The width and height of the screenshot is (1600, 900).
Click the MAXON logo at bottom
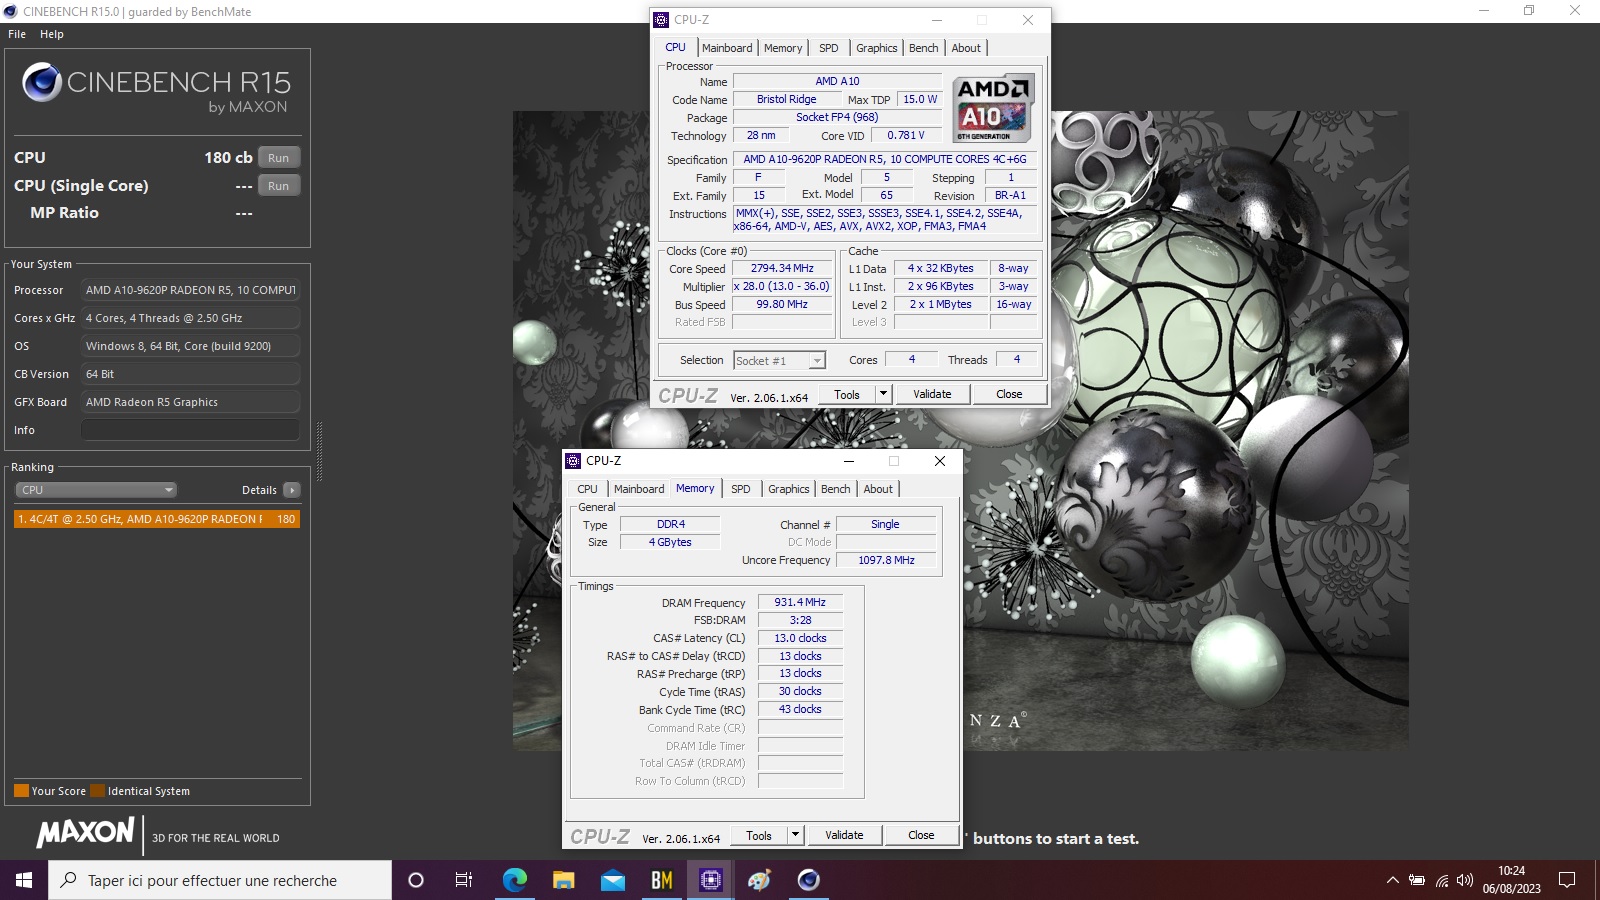point(86,832)
